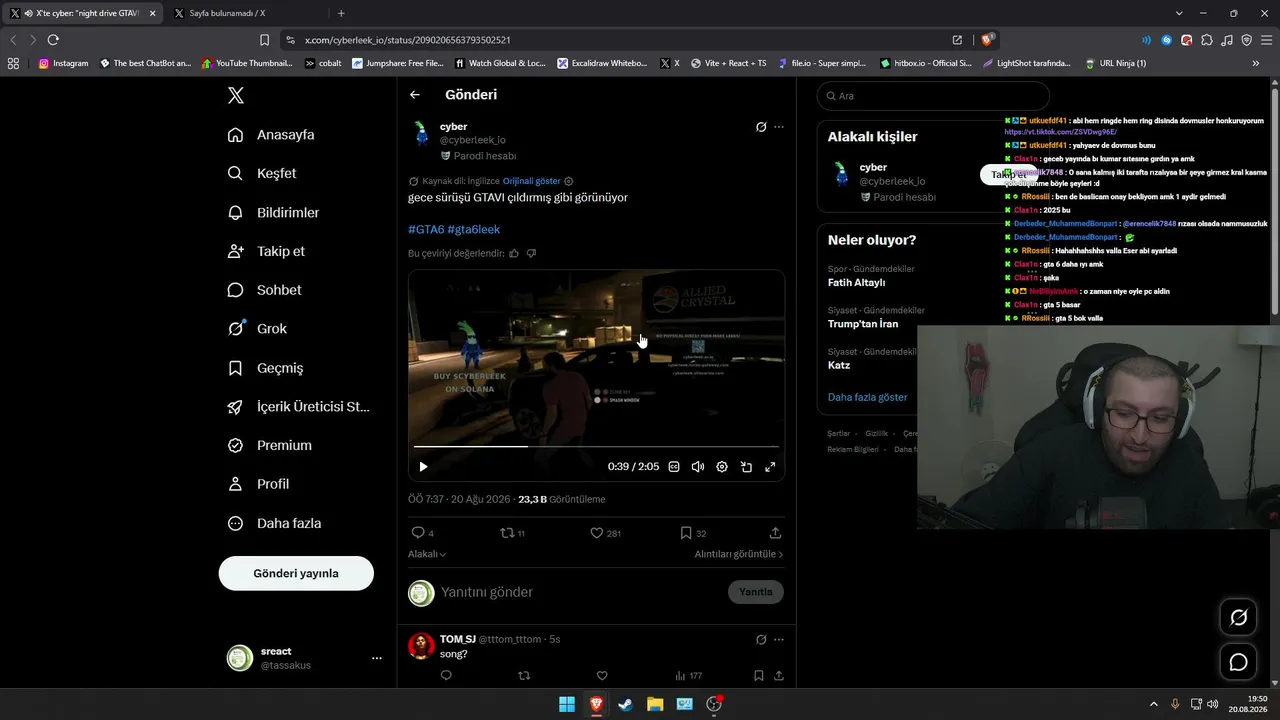1280x720 pixels.
Task: Expand the Alakalı replies sort dropdown
Action: coord(427,554)
